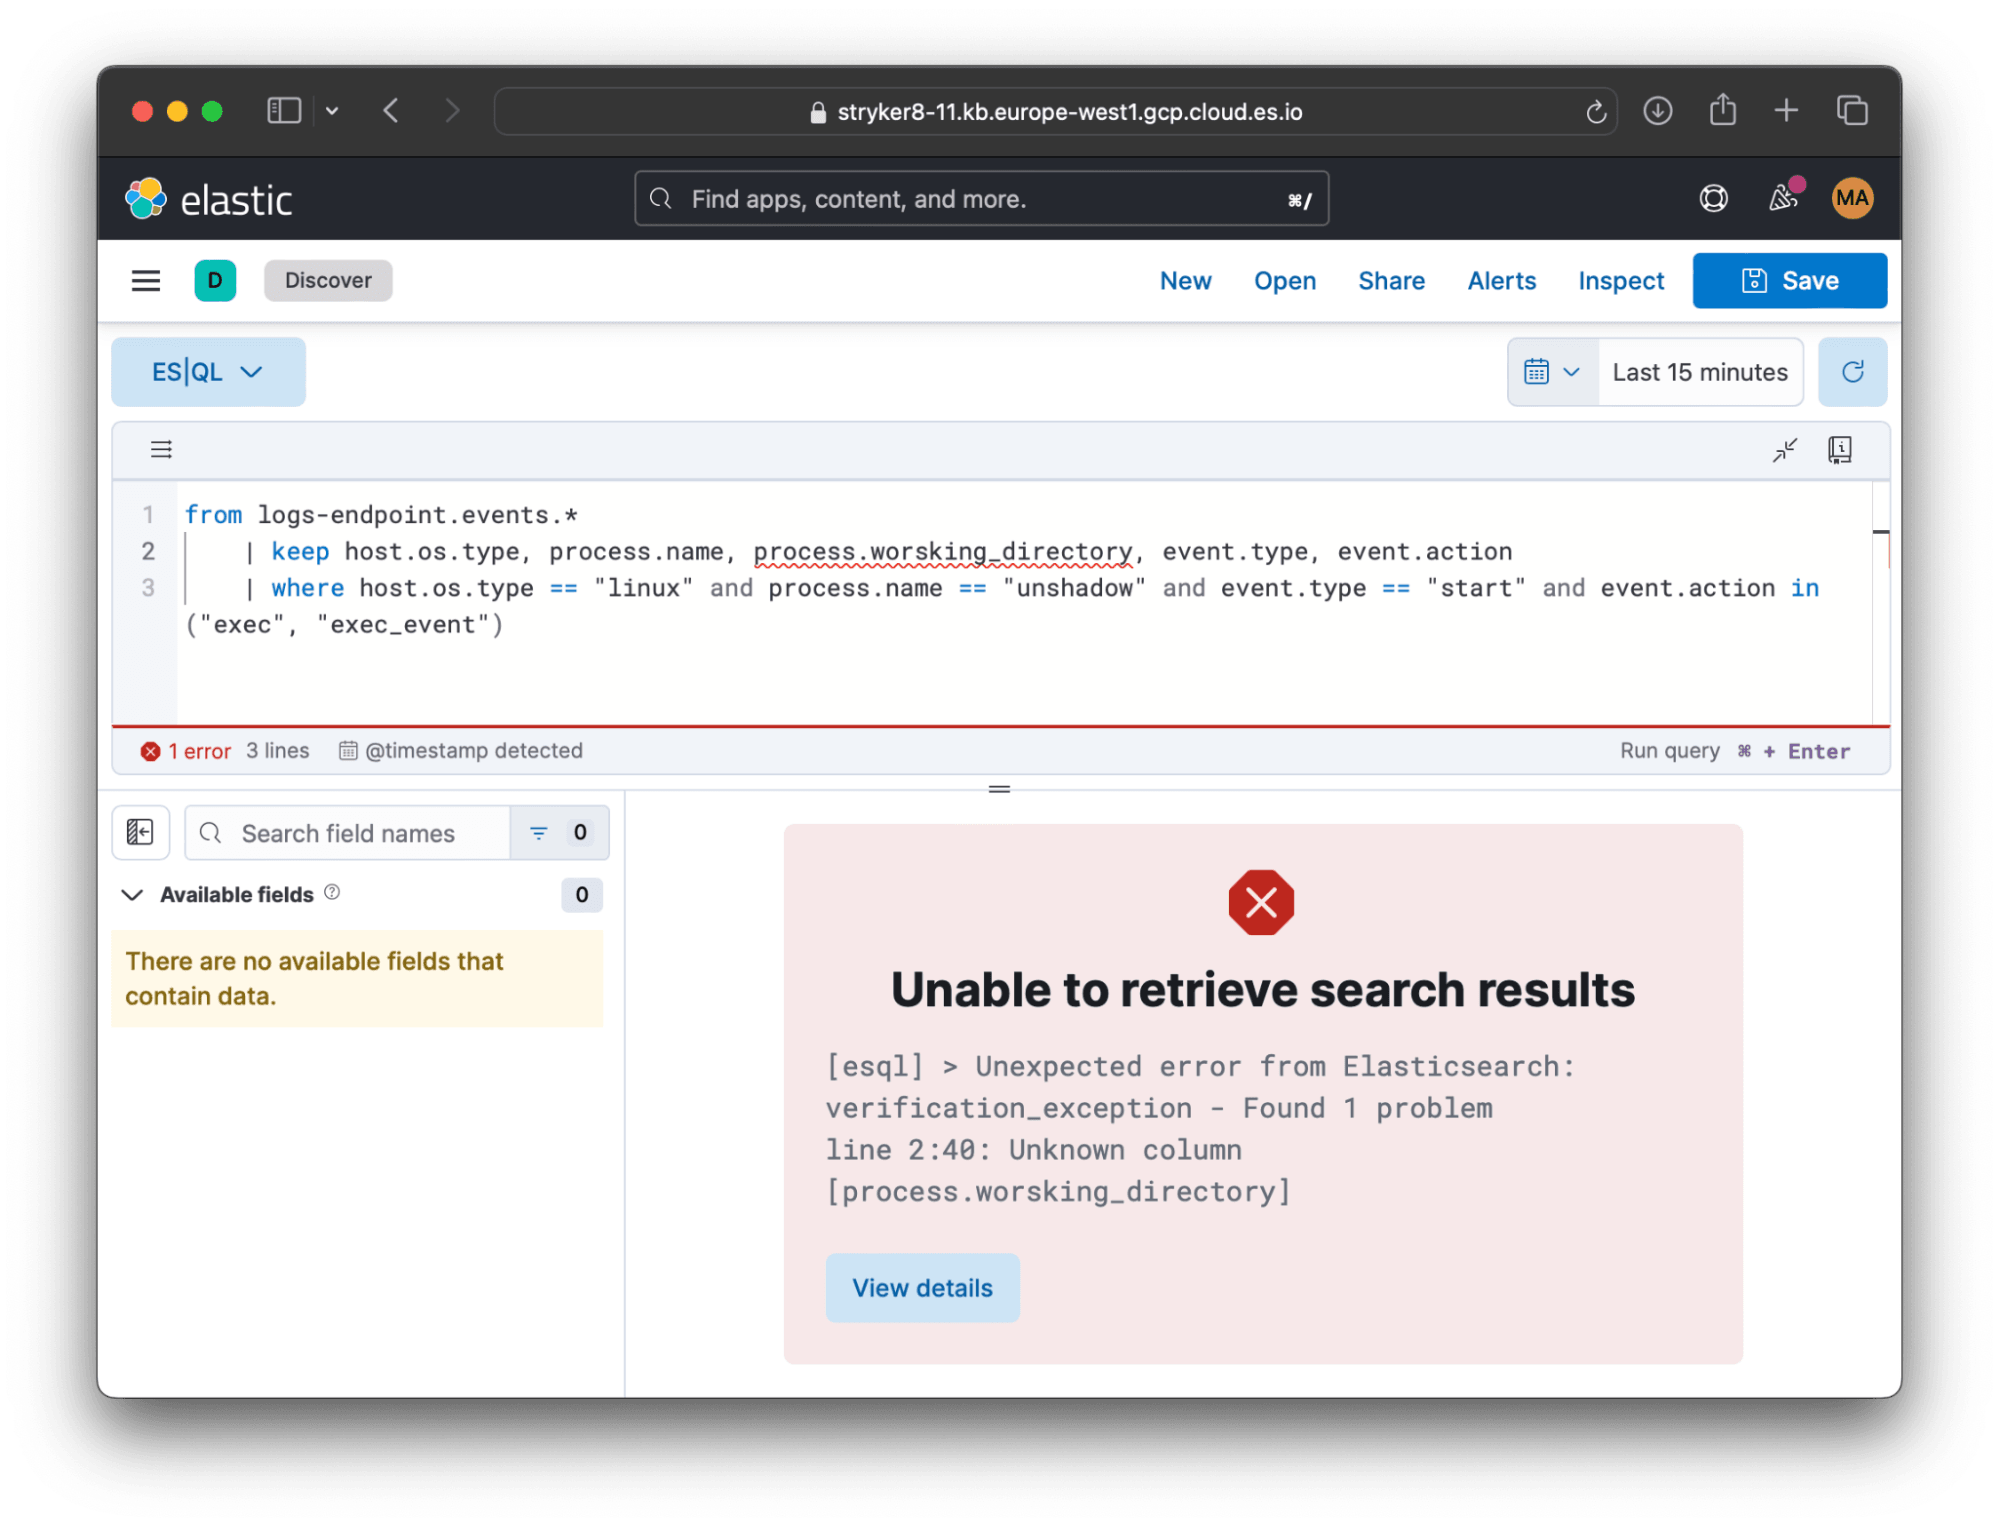This screenshot has height=1527, width=1999.
Task: Click Available fields info icon
Action: pyautogui.click(x=332, y=893)
